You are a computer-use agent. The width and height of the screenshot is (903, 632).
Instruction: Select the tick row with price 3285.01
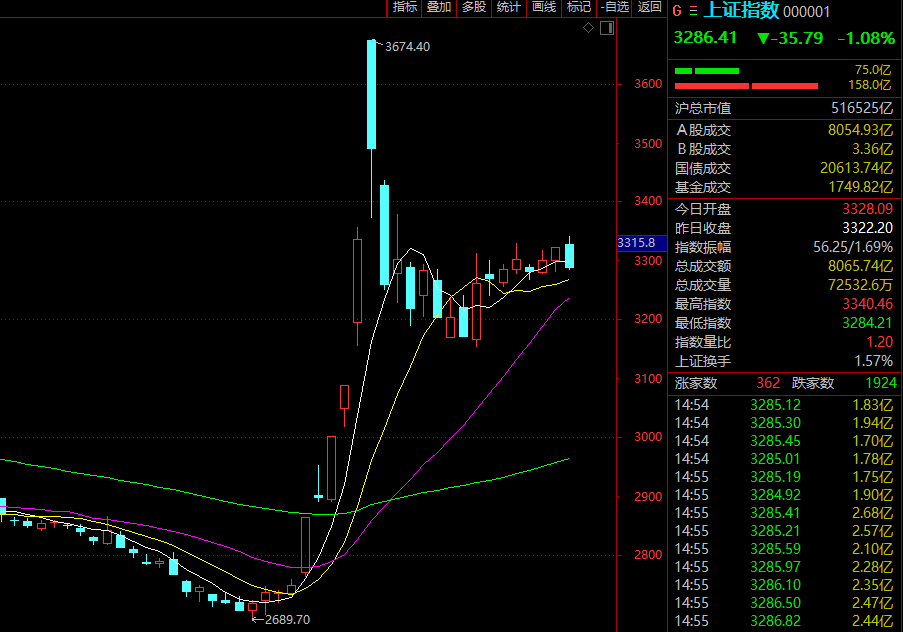(784, 459)
